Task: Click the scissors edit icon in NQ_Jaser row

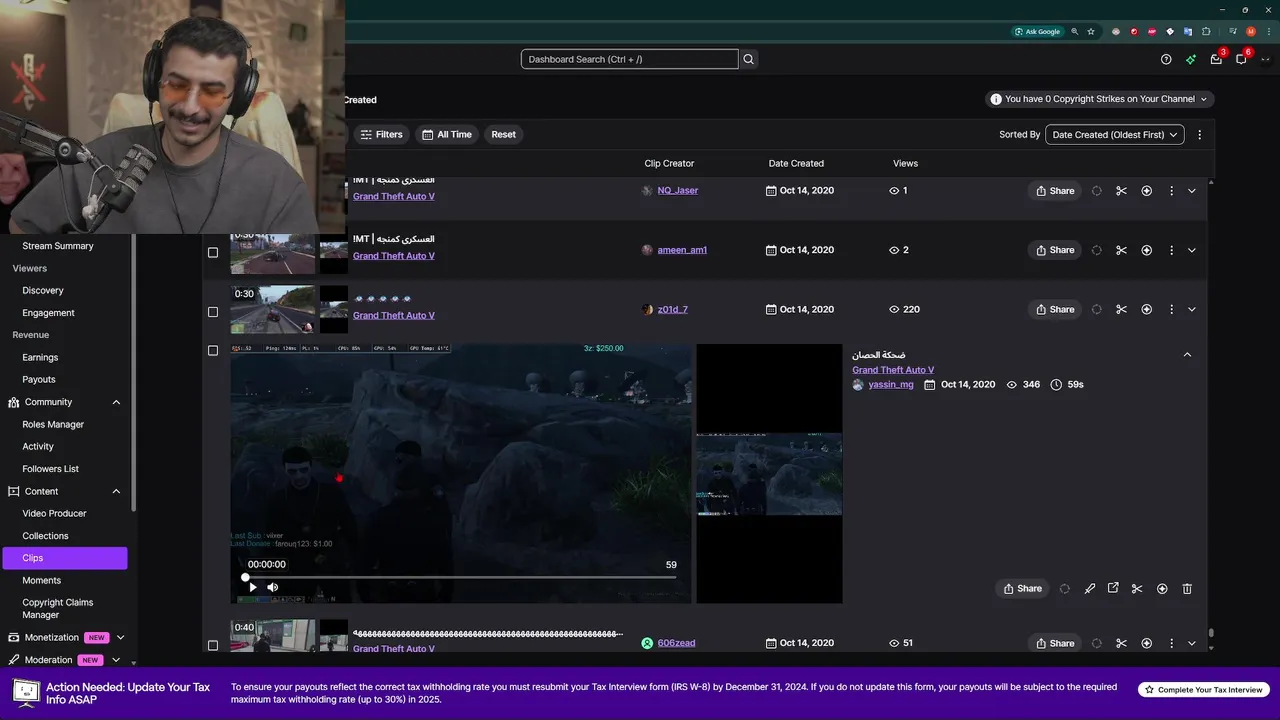Action: [x=1121, y=191]
